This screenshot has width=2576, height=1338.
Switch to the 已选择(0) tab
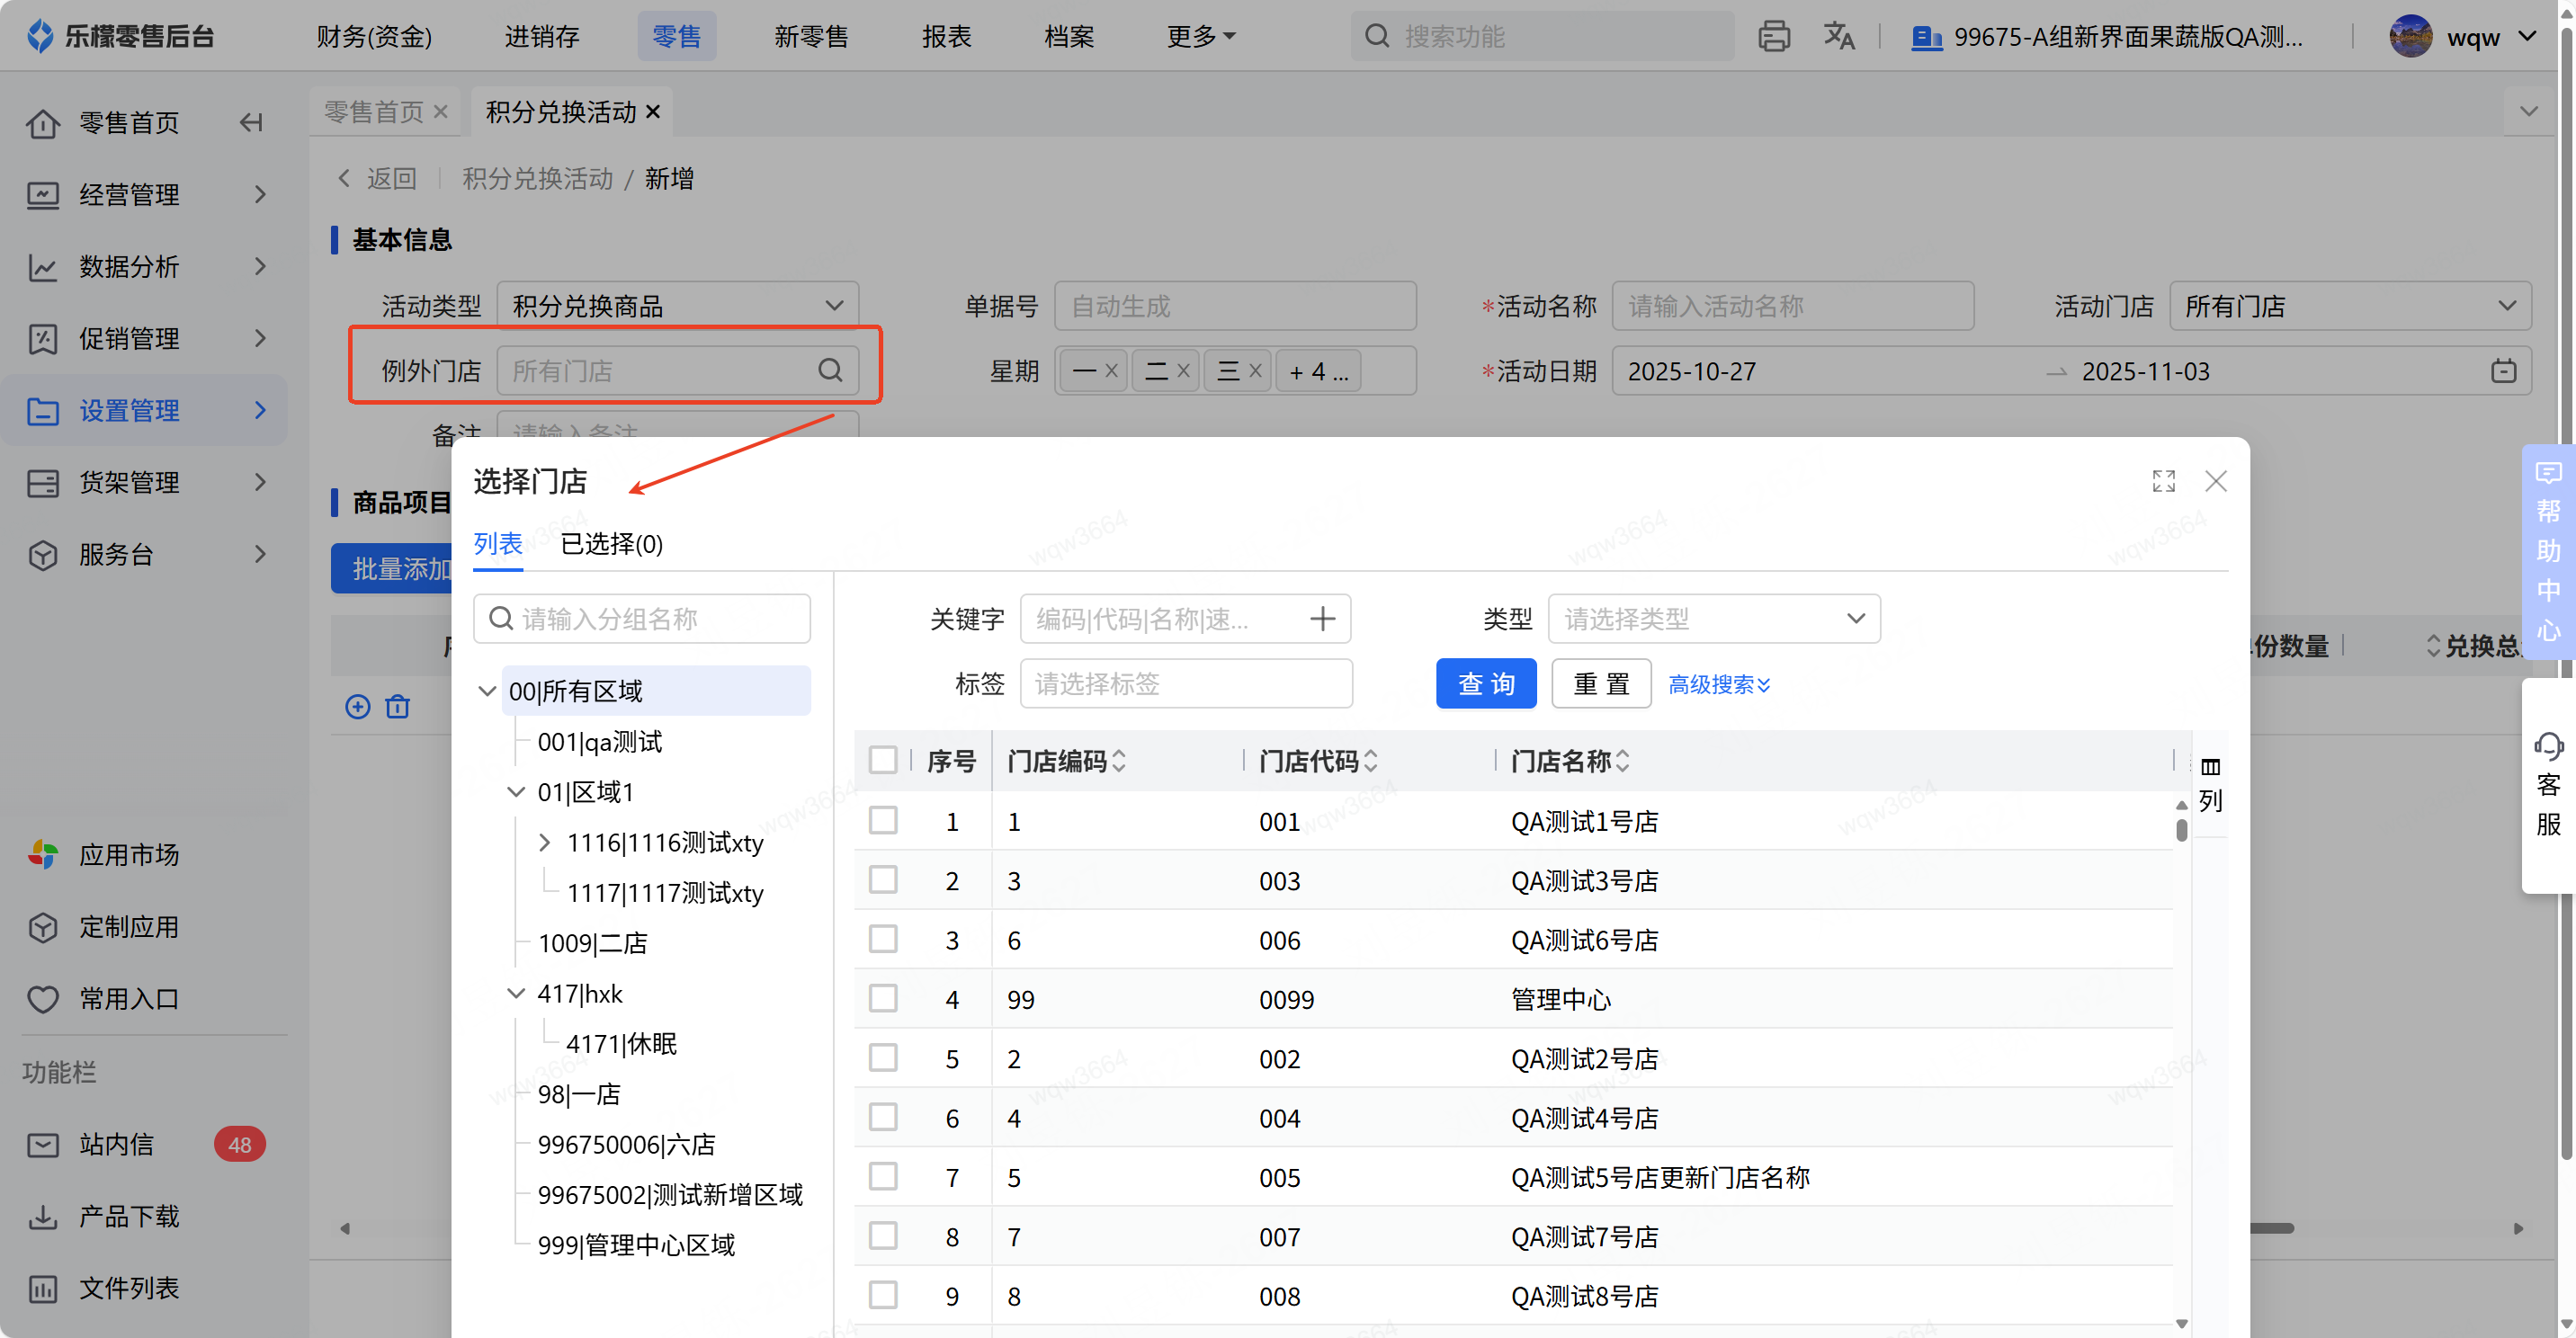(x=611, y=544)
